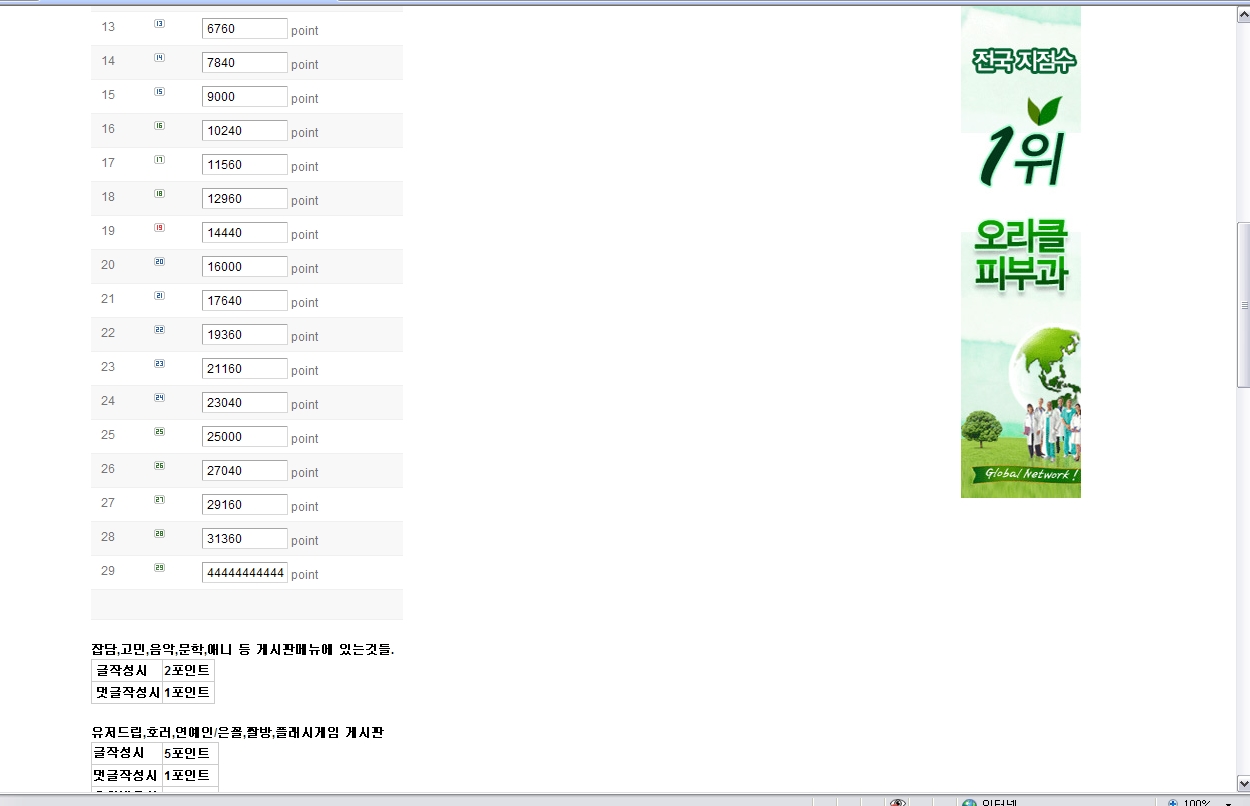Image resolution: width=1250 pixels, height=806 pixels.
Task: Click the zoom magnifier icon in status bar
Action: [x=1173, y=802]
